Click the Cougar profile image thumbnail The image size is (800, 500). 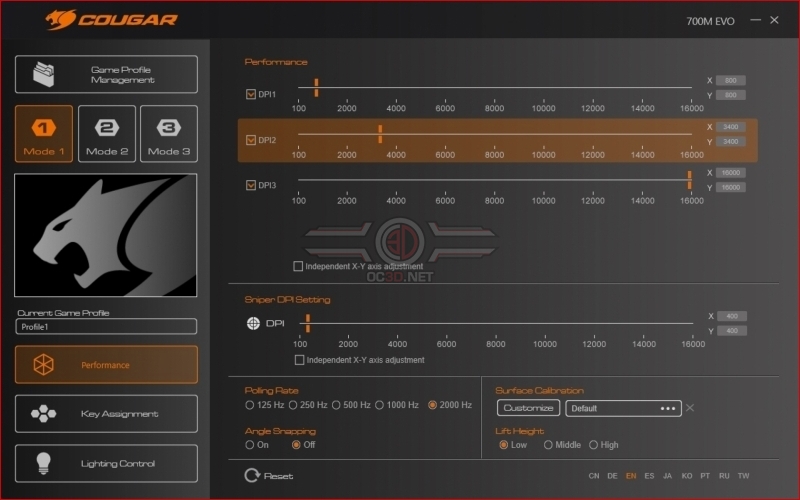106,235
